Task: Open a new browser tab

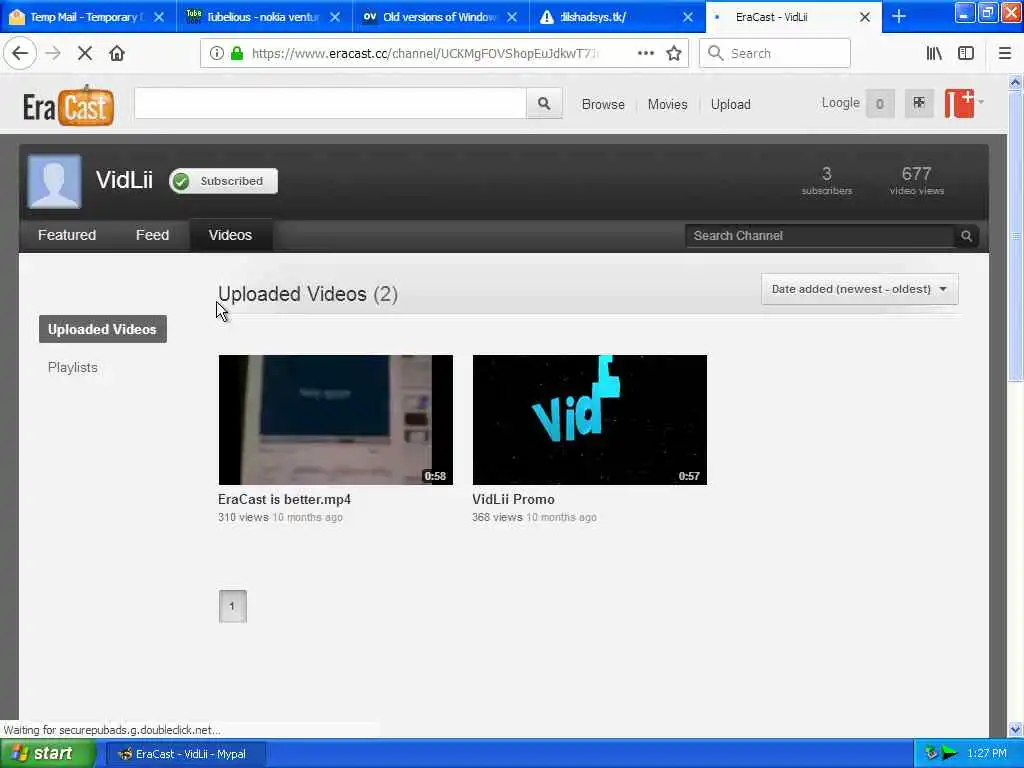Action: [x=899, y=16]
